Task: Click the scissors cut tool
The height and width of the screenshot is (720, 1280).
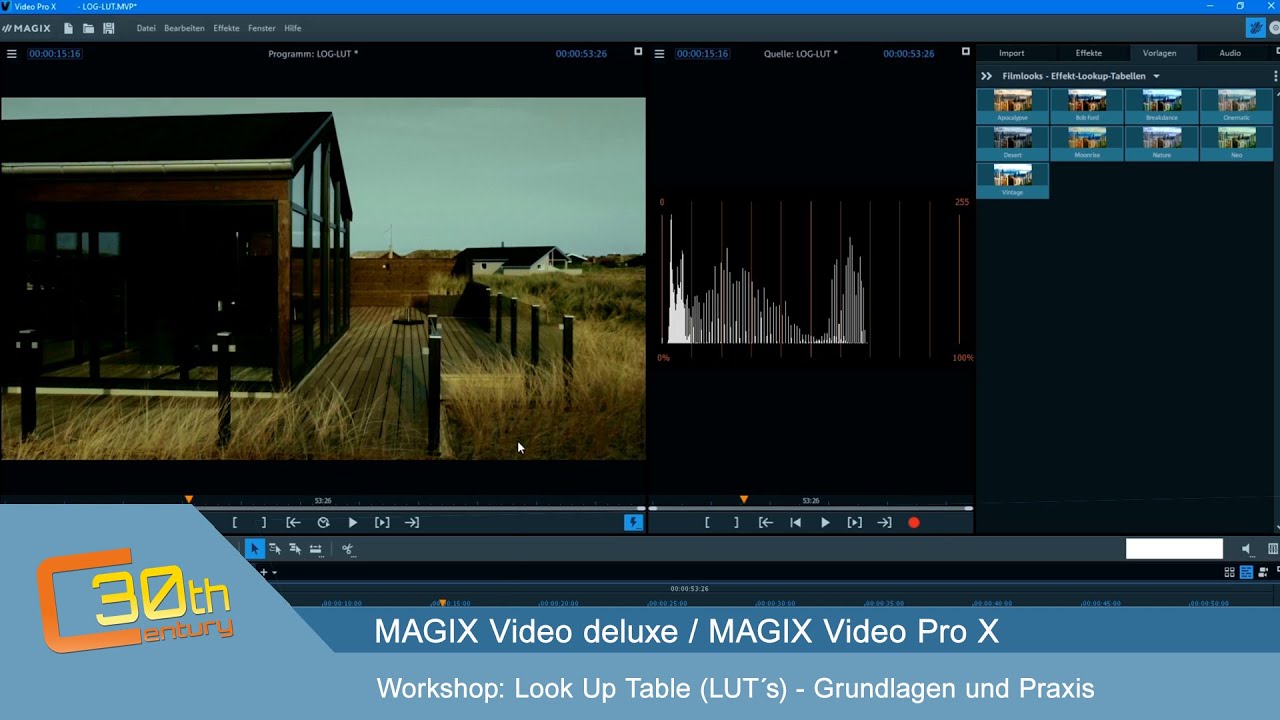Action: click(x=347, y=548)
